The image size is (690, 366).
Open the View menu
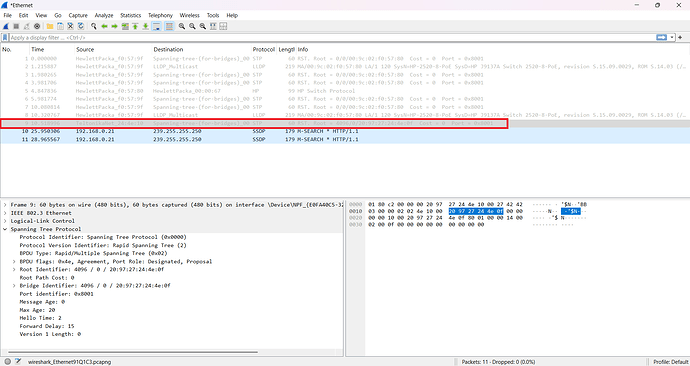click(x=41, y=15)
